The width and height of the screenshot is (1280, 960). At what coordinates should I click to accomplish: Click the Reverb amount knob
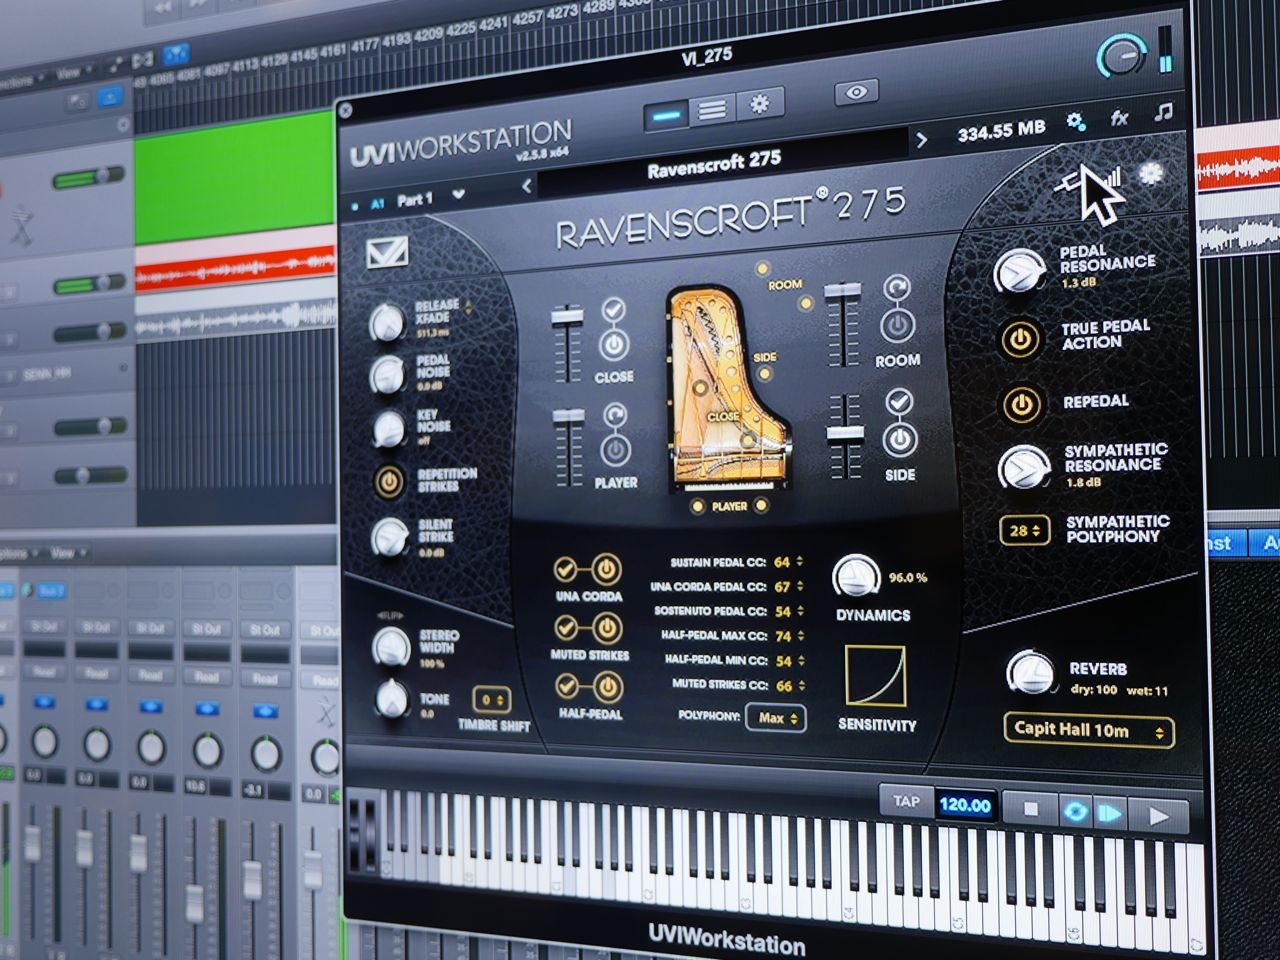(1030, 672)
